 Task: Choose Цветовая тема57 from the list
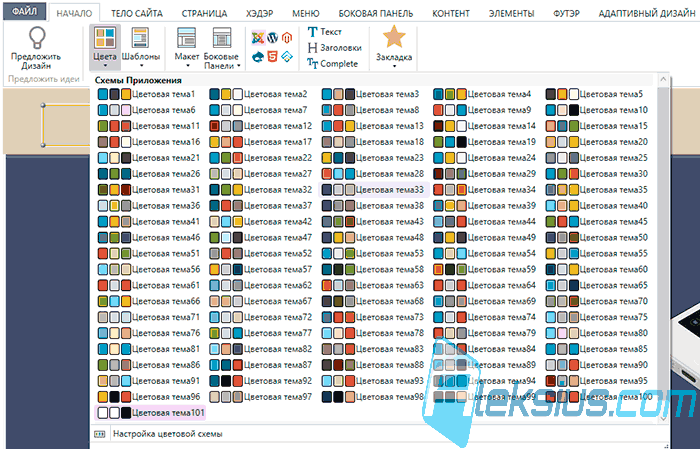(261, 269)
